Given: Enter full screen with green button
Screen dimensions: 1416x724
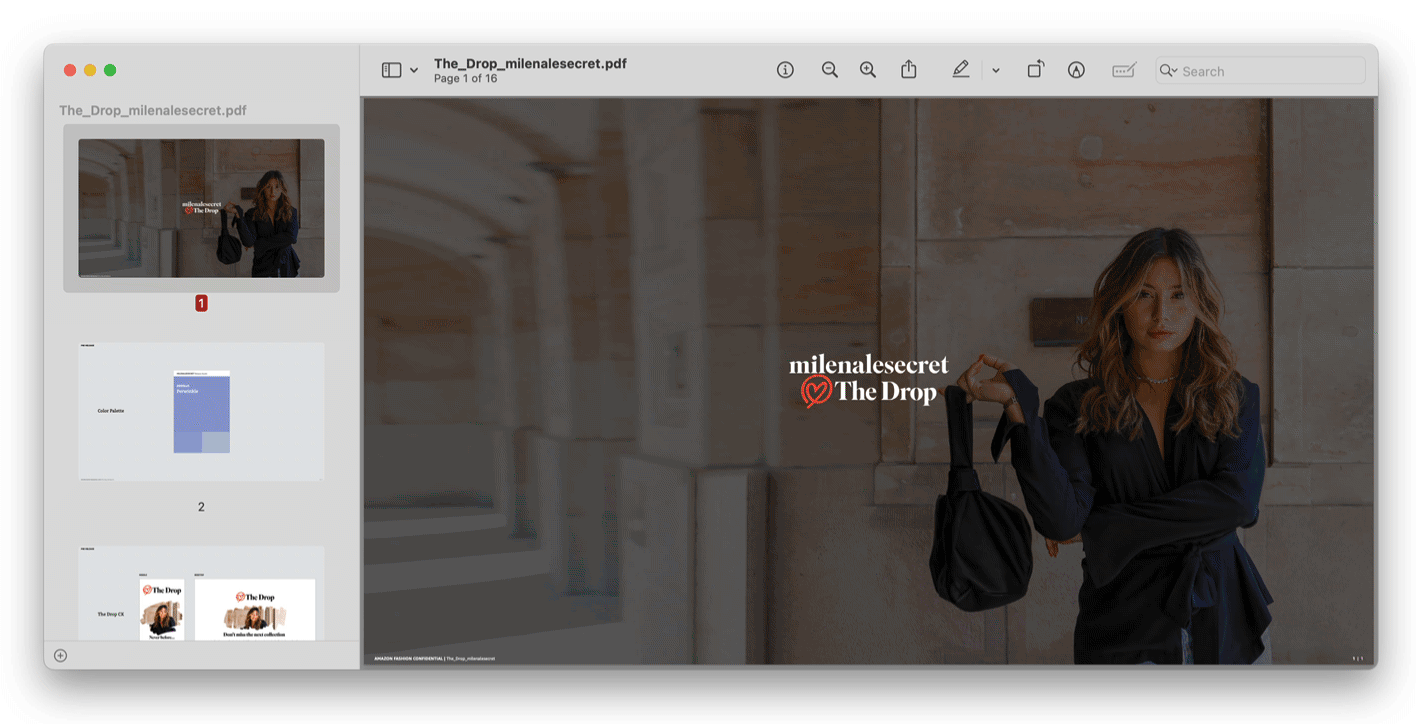Looking at the screenshot, I should click(110, 70).
